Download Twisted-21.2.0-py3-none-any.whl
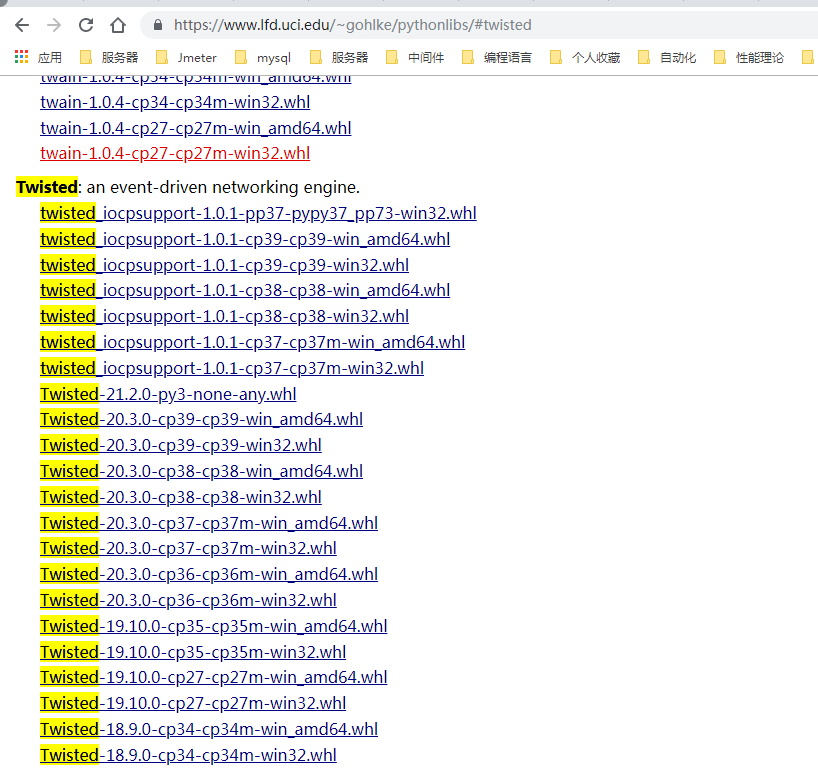818x782 pixels. (168, 394)
